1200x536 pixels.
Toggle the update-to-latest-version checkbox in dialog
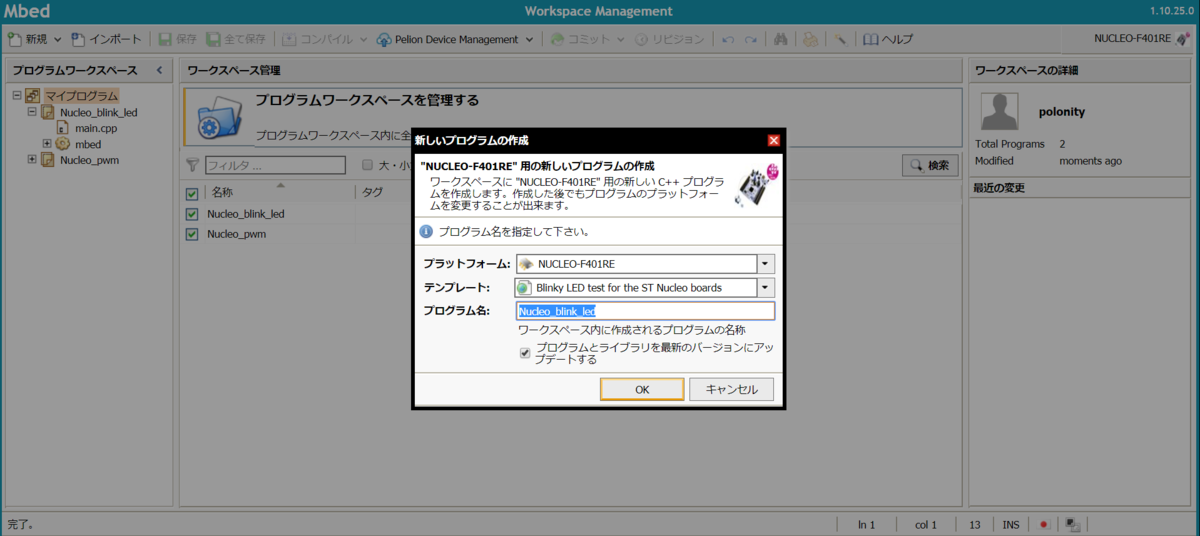coord(525,352)
